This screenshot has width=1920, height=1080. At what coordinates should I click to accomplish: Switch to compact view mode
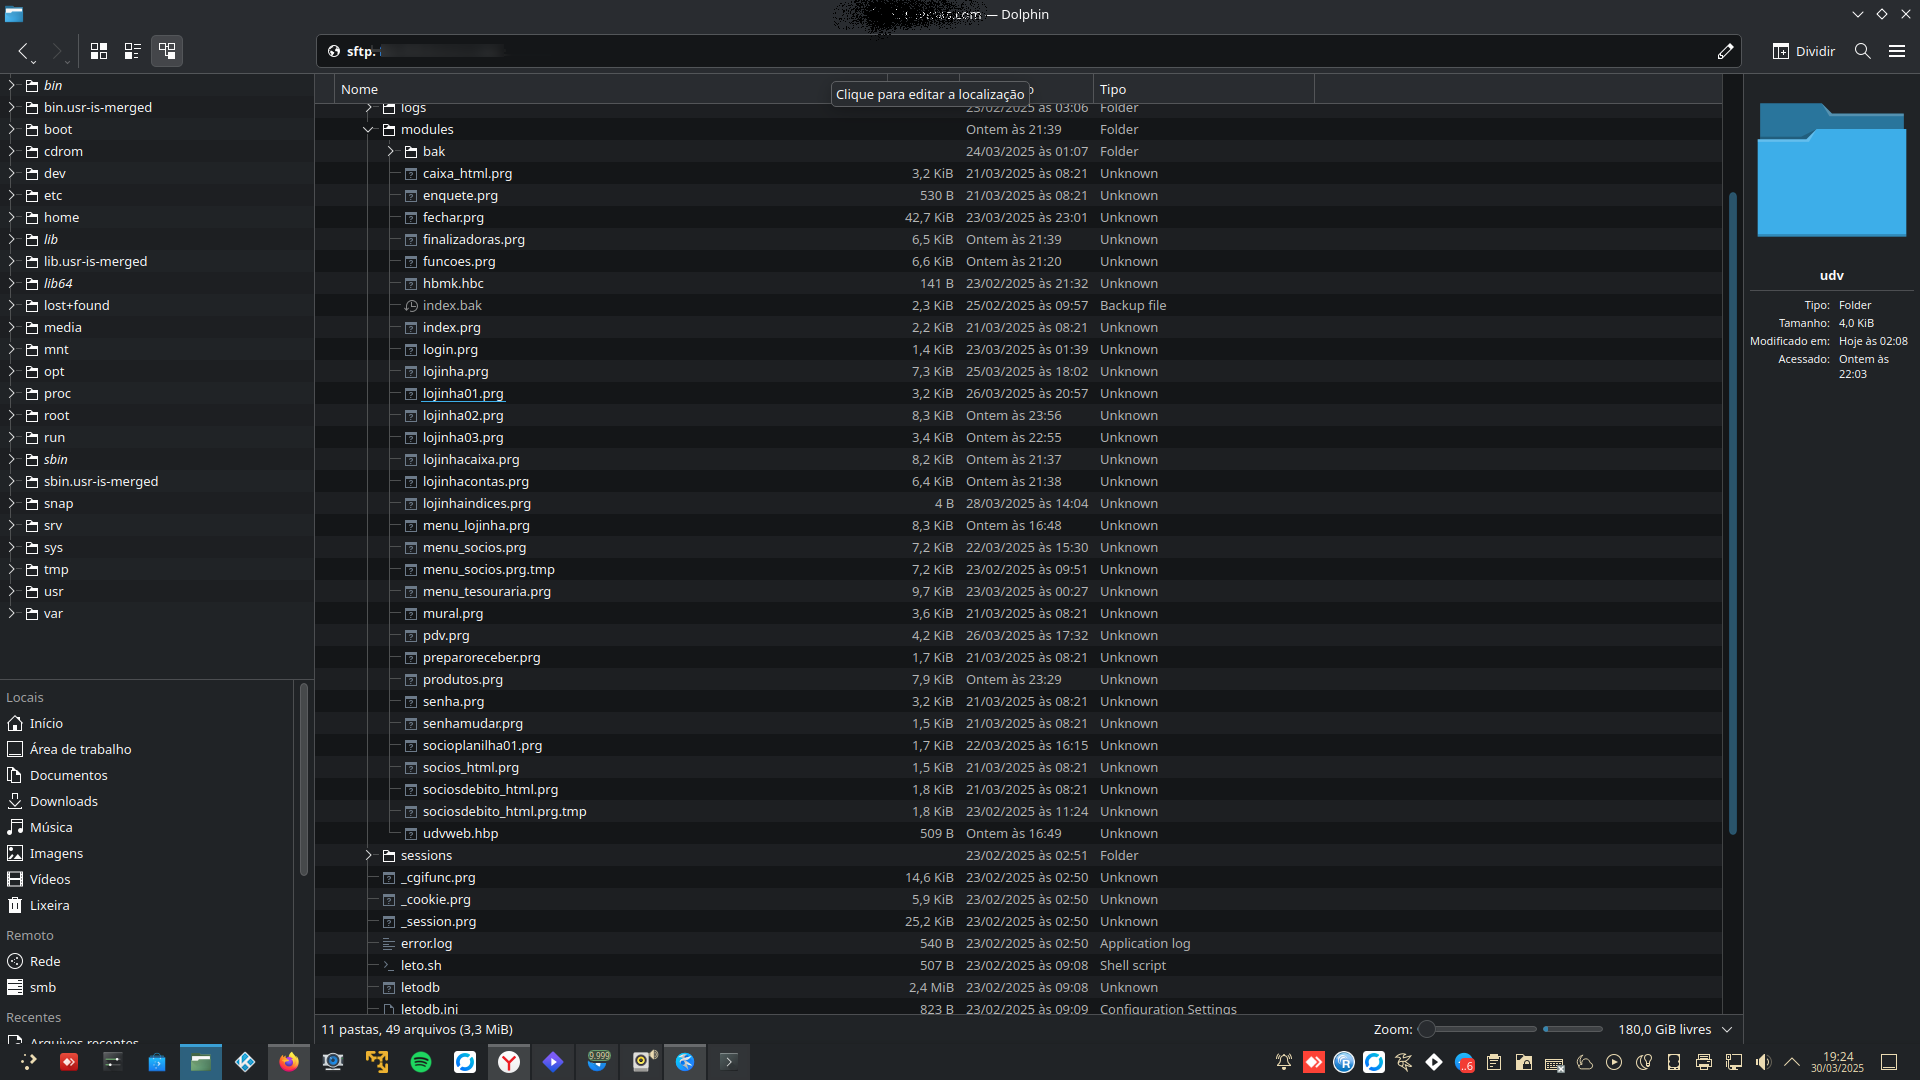(132, 51)
